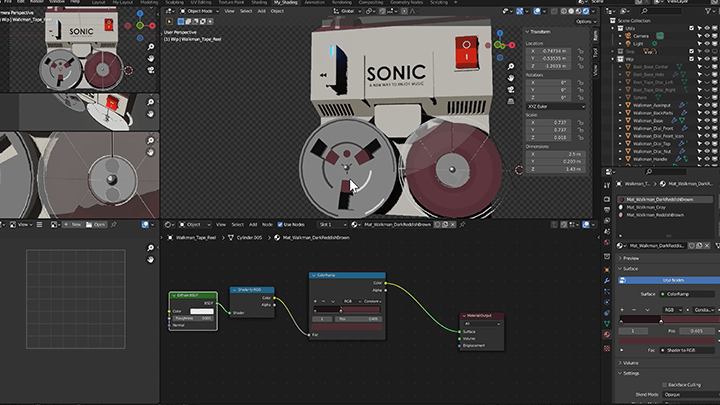Open Texture properties checker tab
This screenshot has width=720, height=405.
(607, 349)
